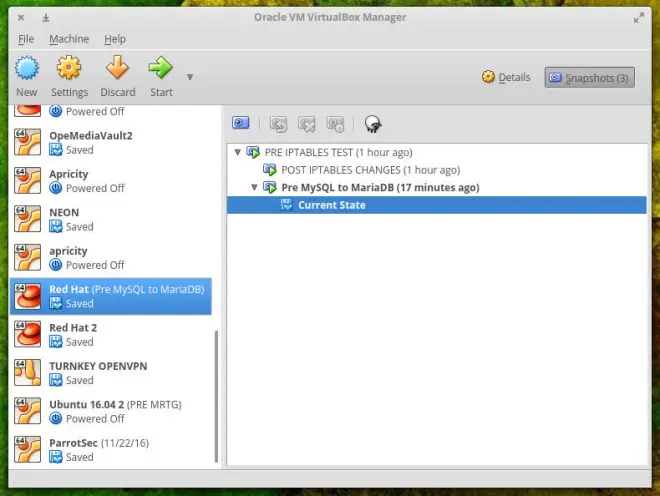Open the Start options dropdown arrow
Screen dimensions: 660x496
click(x=190, y=77)
